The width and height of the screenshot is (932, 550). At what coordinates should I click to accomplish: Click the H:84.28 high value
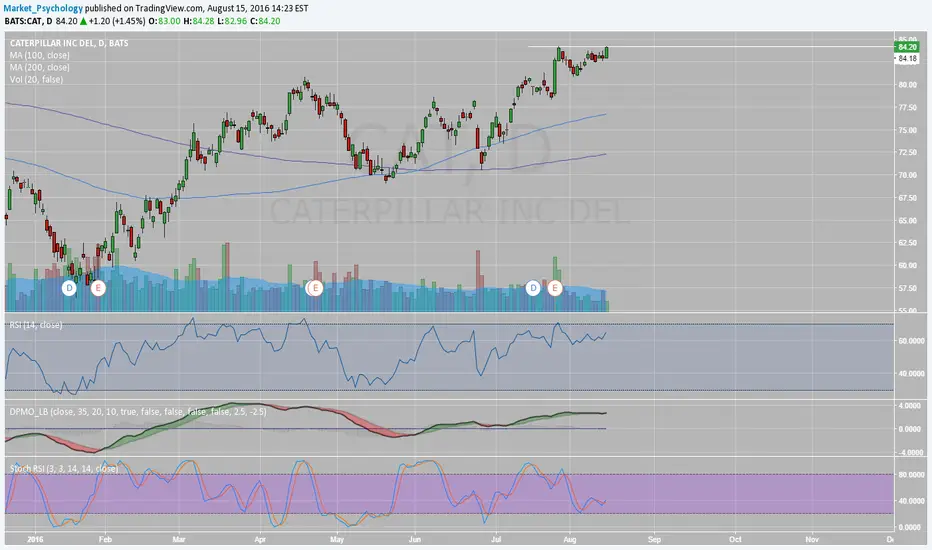click(198, 21)
